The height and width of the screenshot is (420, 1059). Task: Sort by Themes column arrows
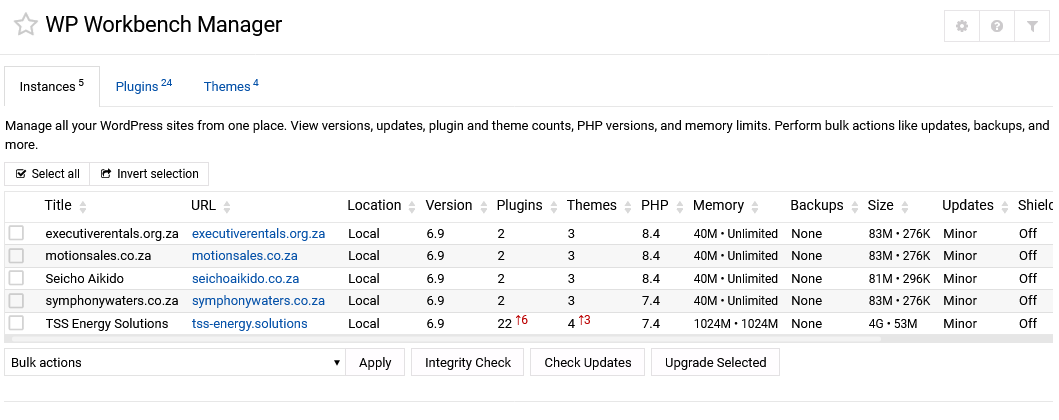coord(627,206)
